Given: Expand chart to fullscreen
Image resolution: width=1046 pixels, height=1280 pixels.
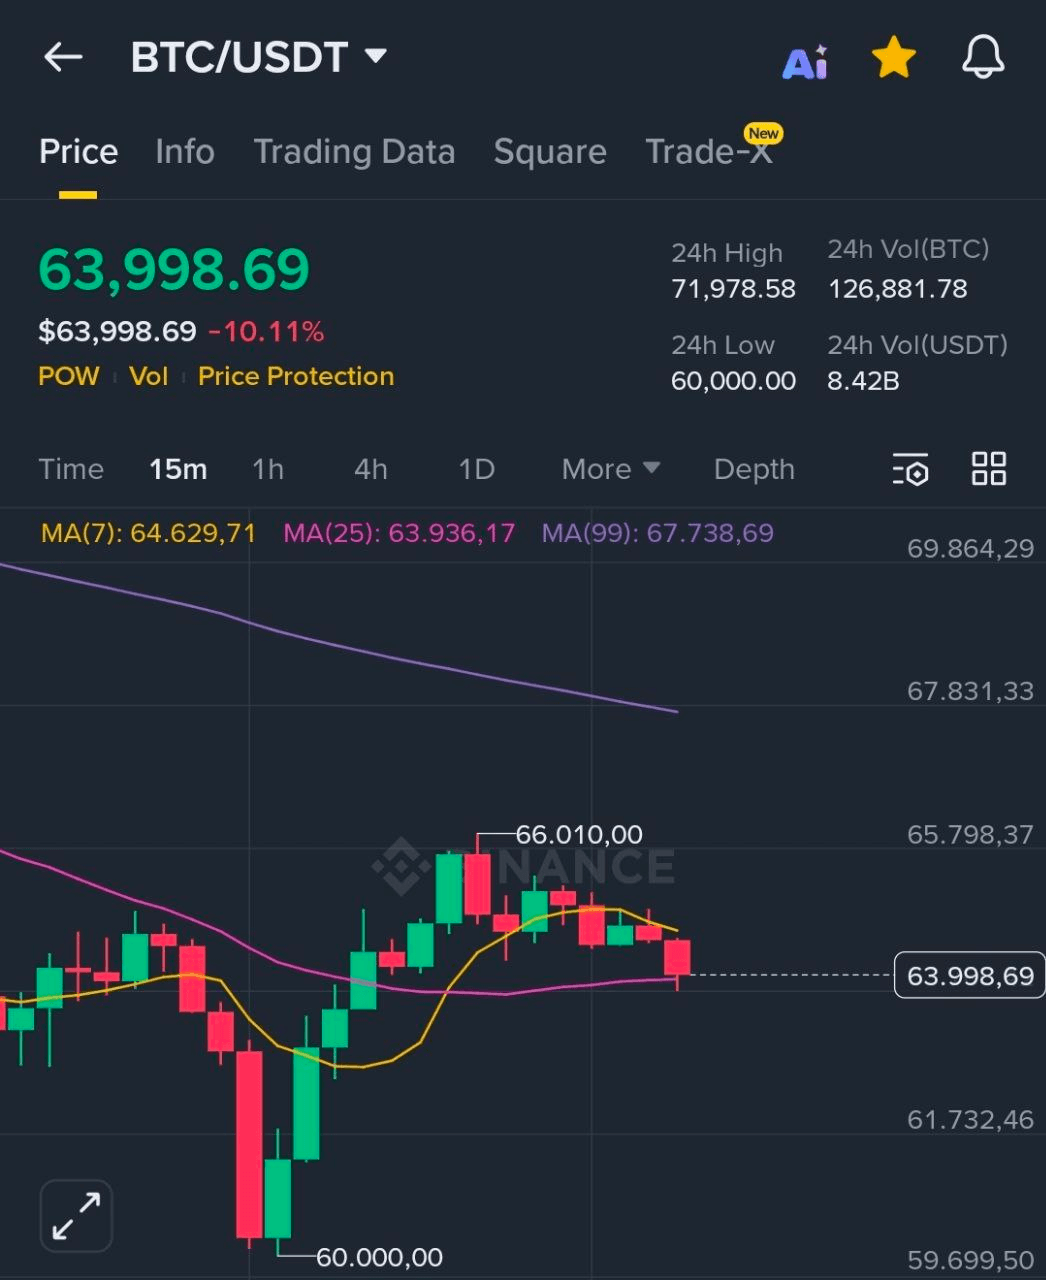Looking at the screenshot, I should tap(76, 1216).
